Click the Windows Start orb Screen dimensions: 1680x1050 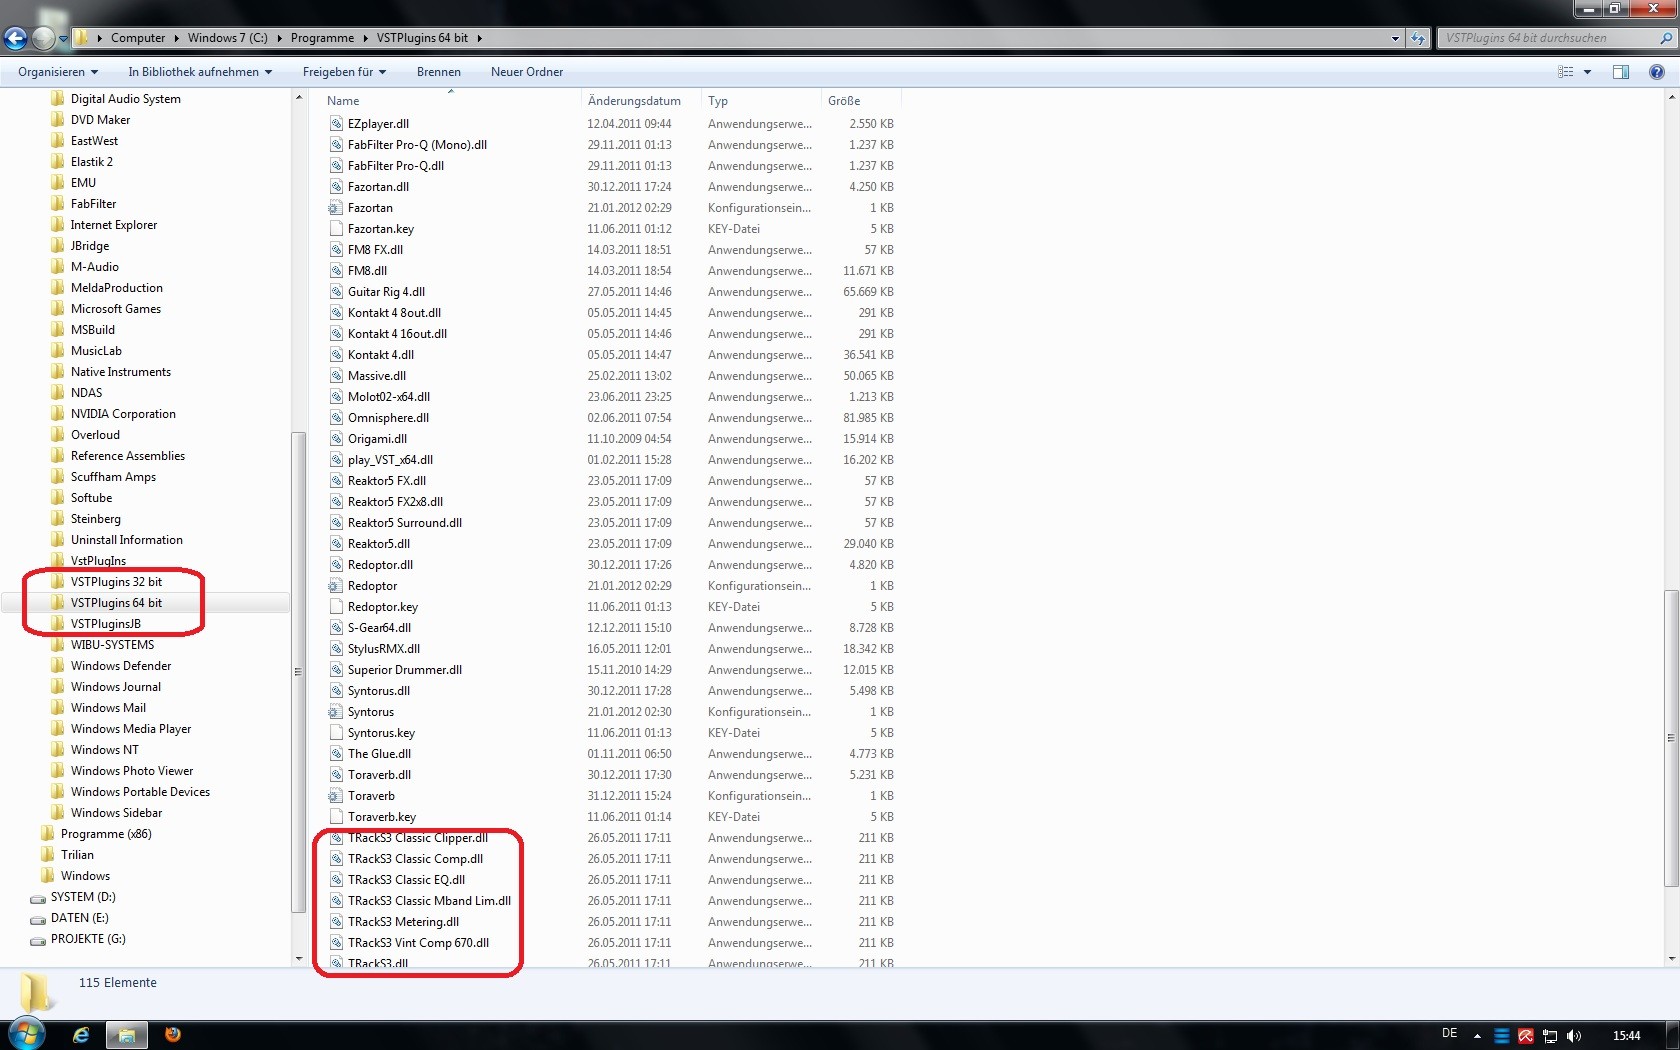pyautogui.click(x=26, y=1034)
